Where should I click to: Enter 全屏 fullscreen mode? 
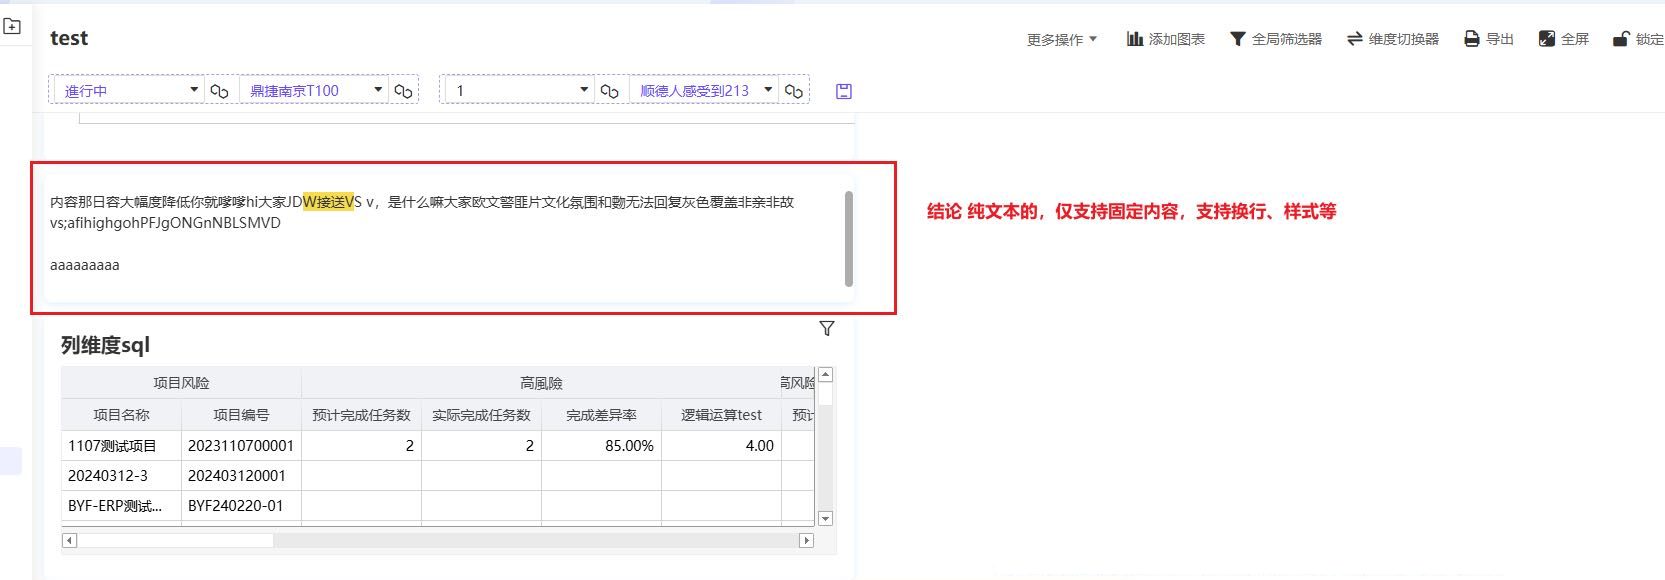(x=1564, y=39)
